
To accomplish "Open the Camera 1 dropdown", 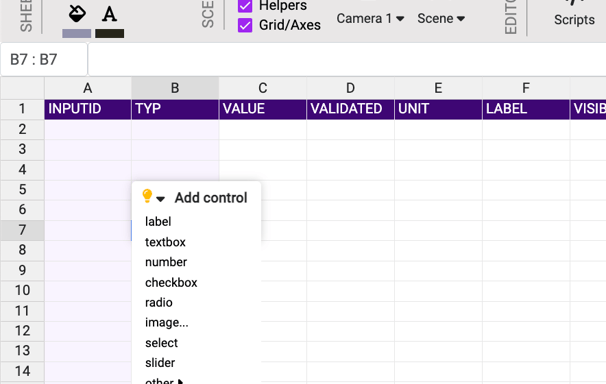I will 370,18.
